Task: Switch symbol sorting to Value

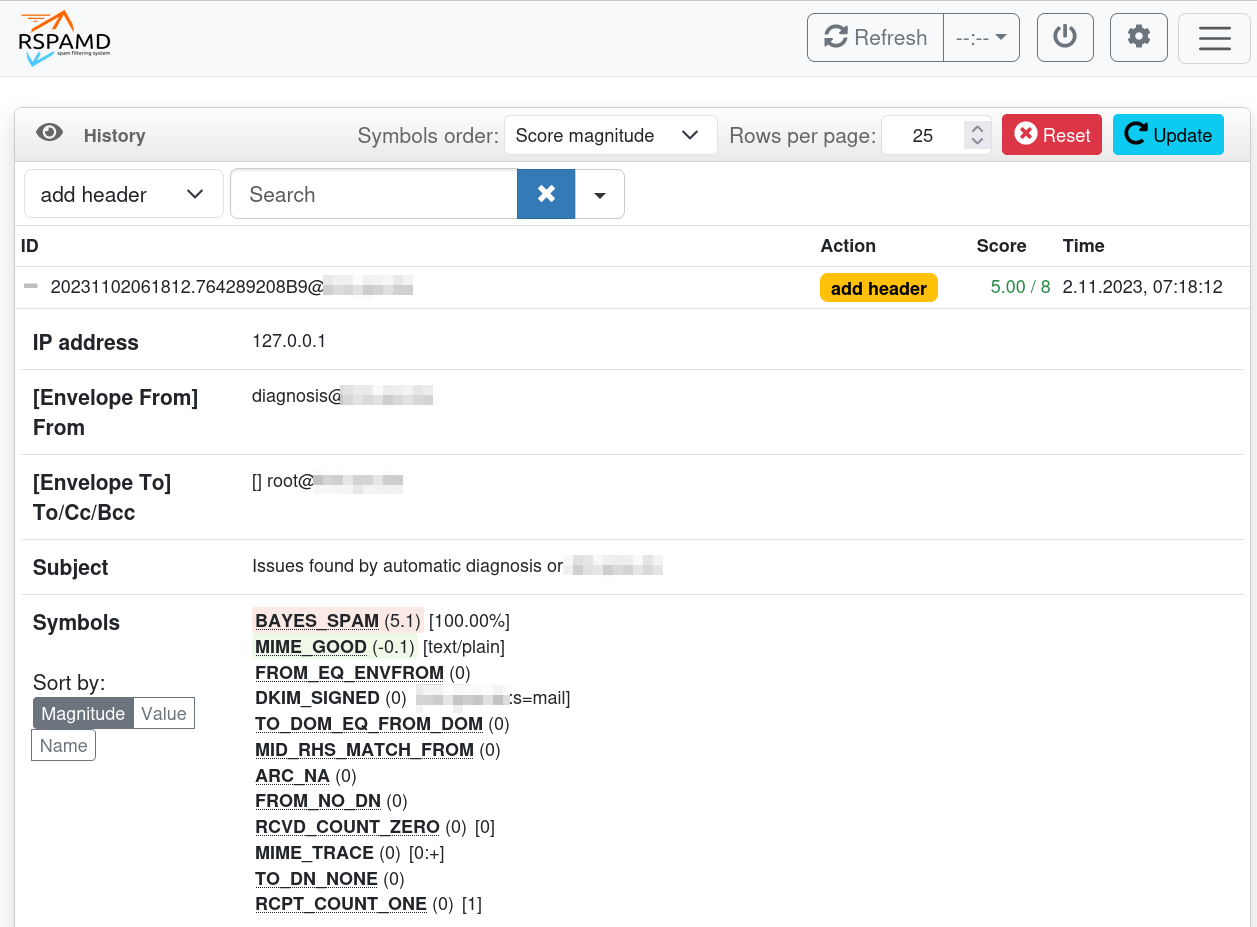Action: click(x=162, y=713)
